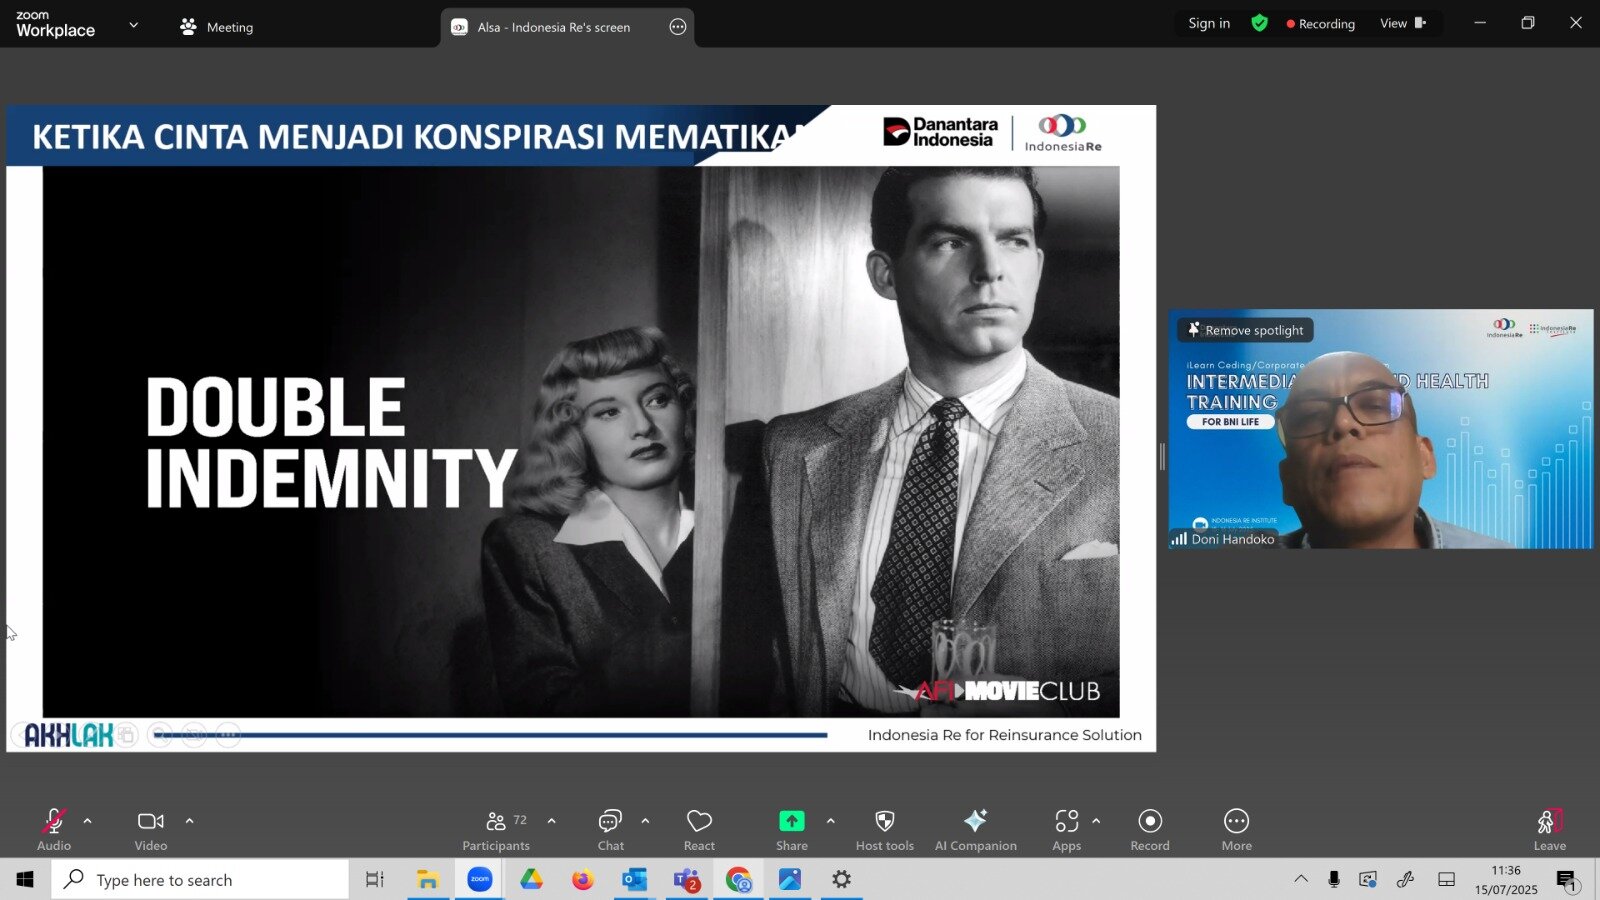Click the Recording indicator

[x=1320, y=23]
